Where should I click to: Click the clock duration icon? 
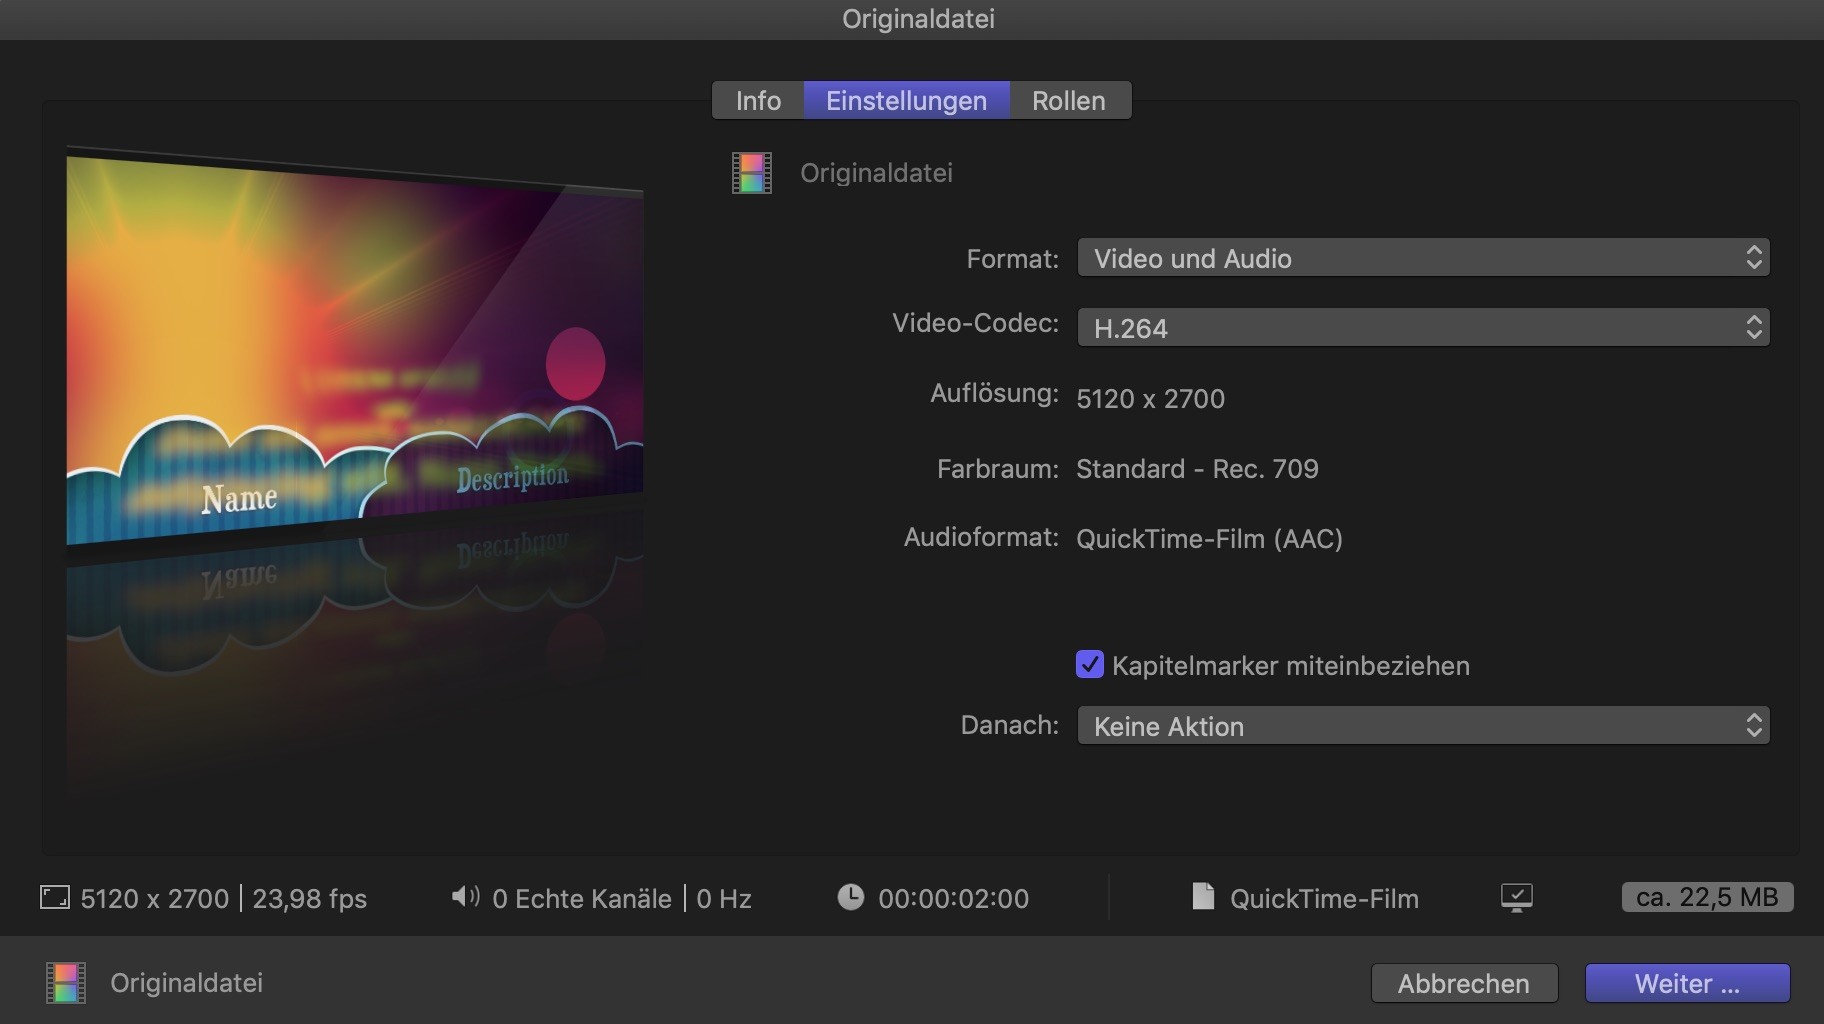(x=850, y=897)
